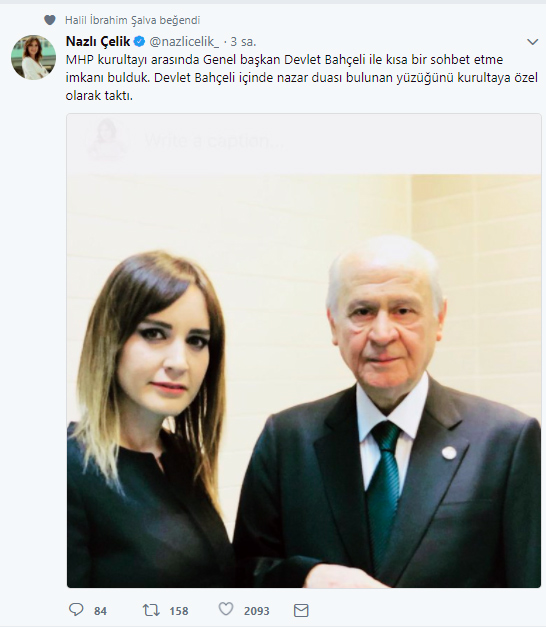This screenshot has width=546, height=629.
Task: Click the tweet text starting 'MHP kurultayı'
Action: [301, 78]
